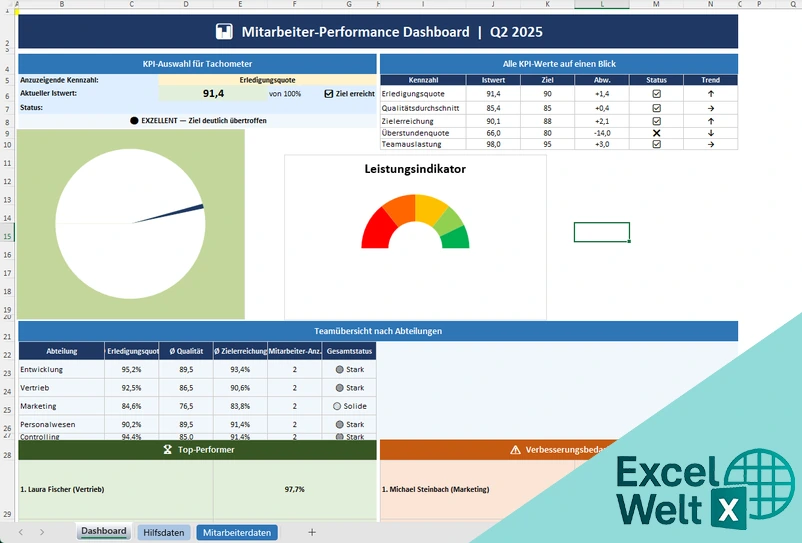Toggle the status checkbox for Erledigungsquote
Screen dimensions: 802x543
[x=656, y=94]
